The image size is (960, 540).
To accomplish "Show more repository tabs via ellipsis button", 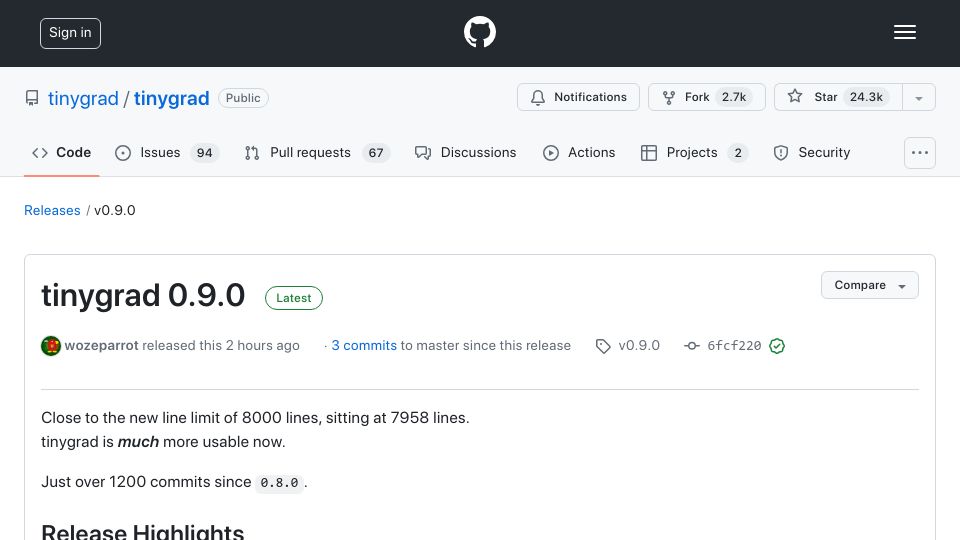I will tap(920, 152).
